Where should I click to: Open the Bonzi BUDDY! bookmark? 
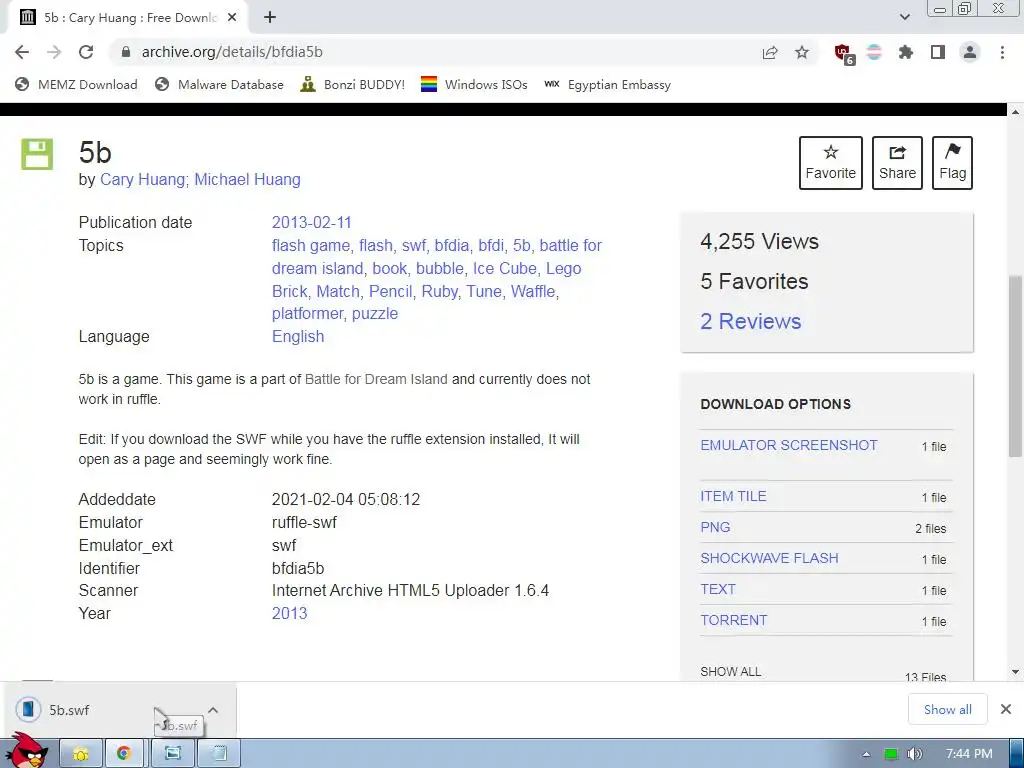[x=353, y=84]
